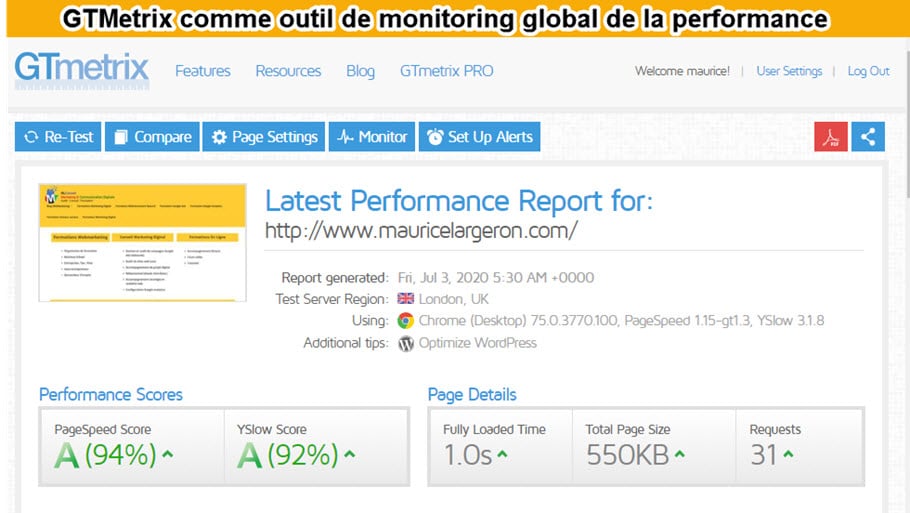This screenshot has width=910, height=513.
Task: Click the YSlow Score A (92%)
Action: point(288,454)
